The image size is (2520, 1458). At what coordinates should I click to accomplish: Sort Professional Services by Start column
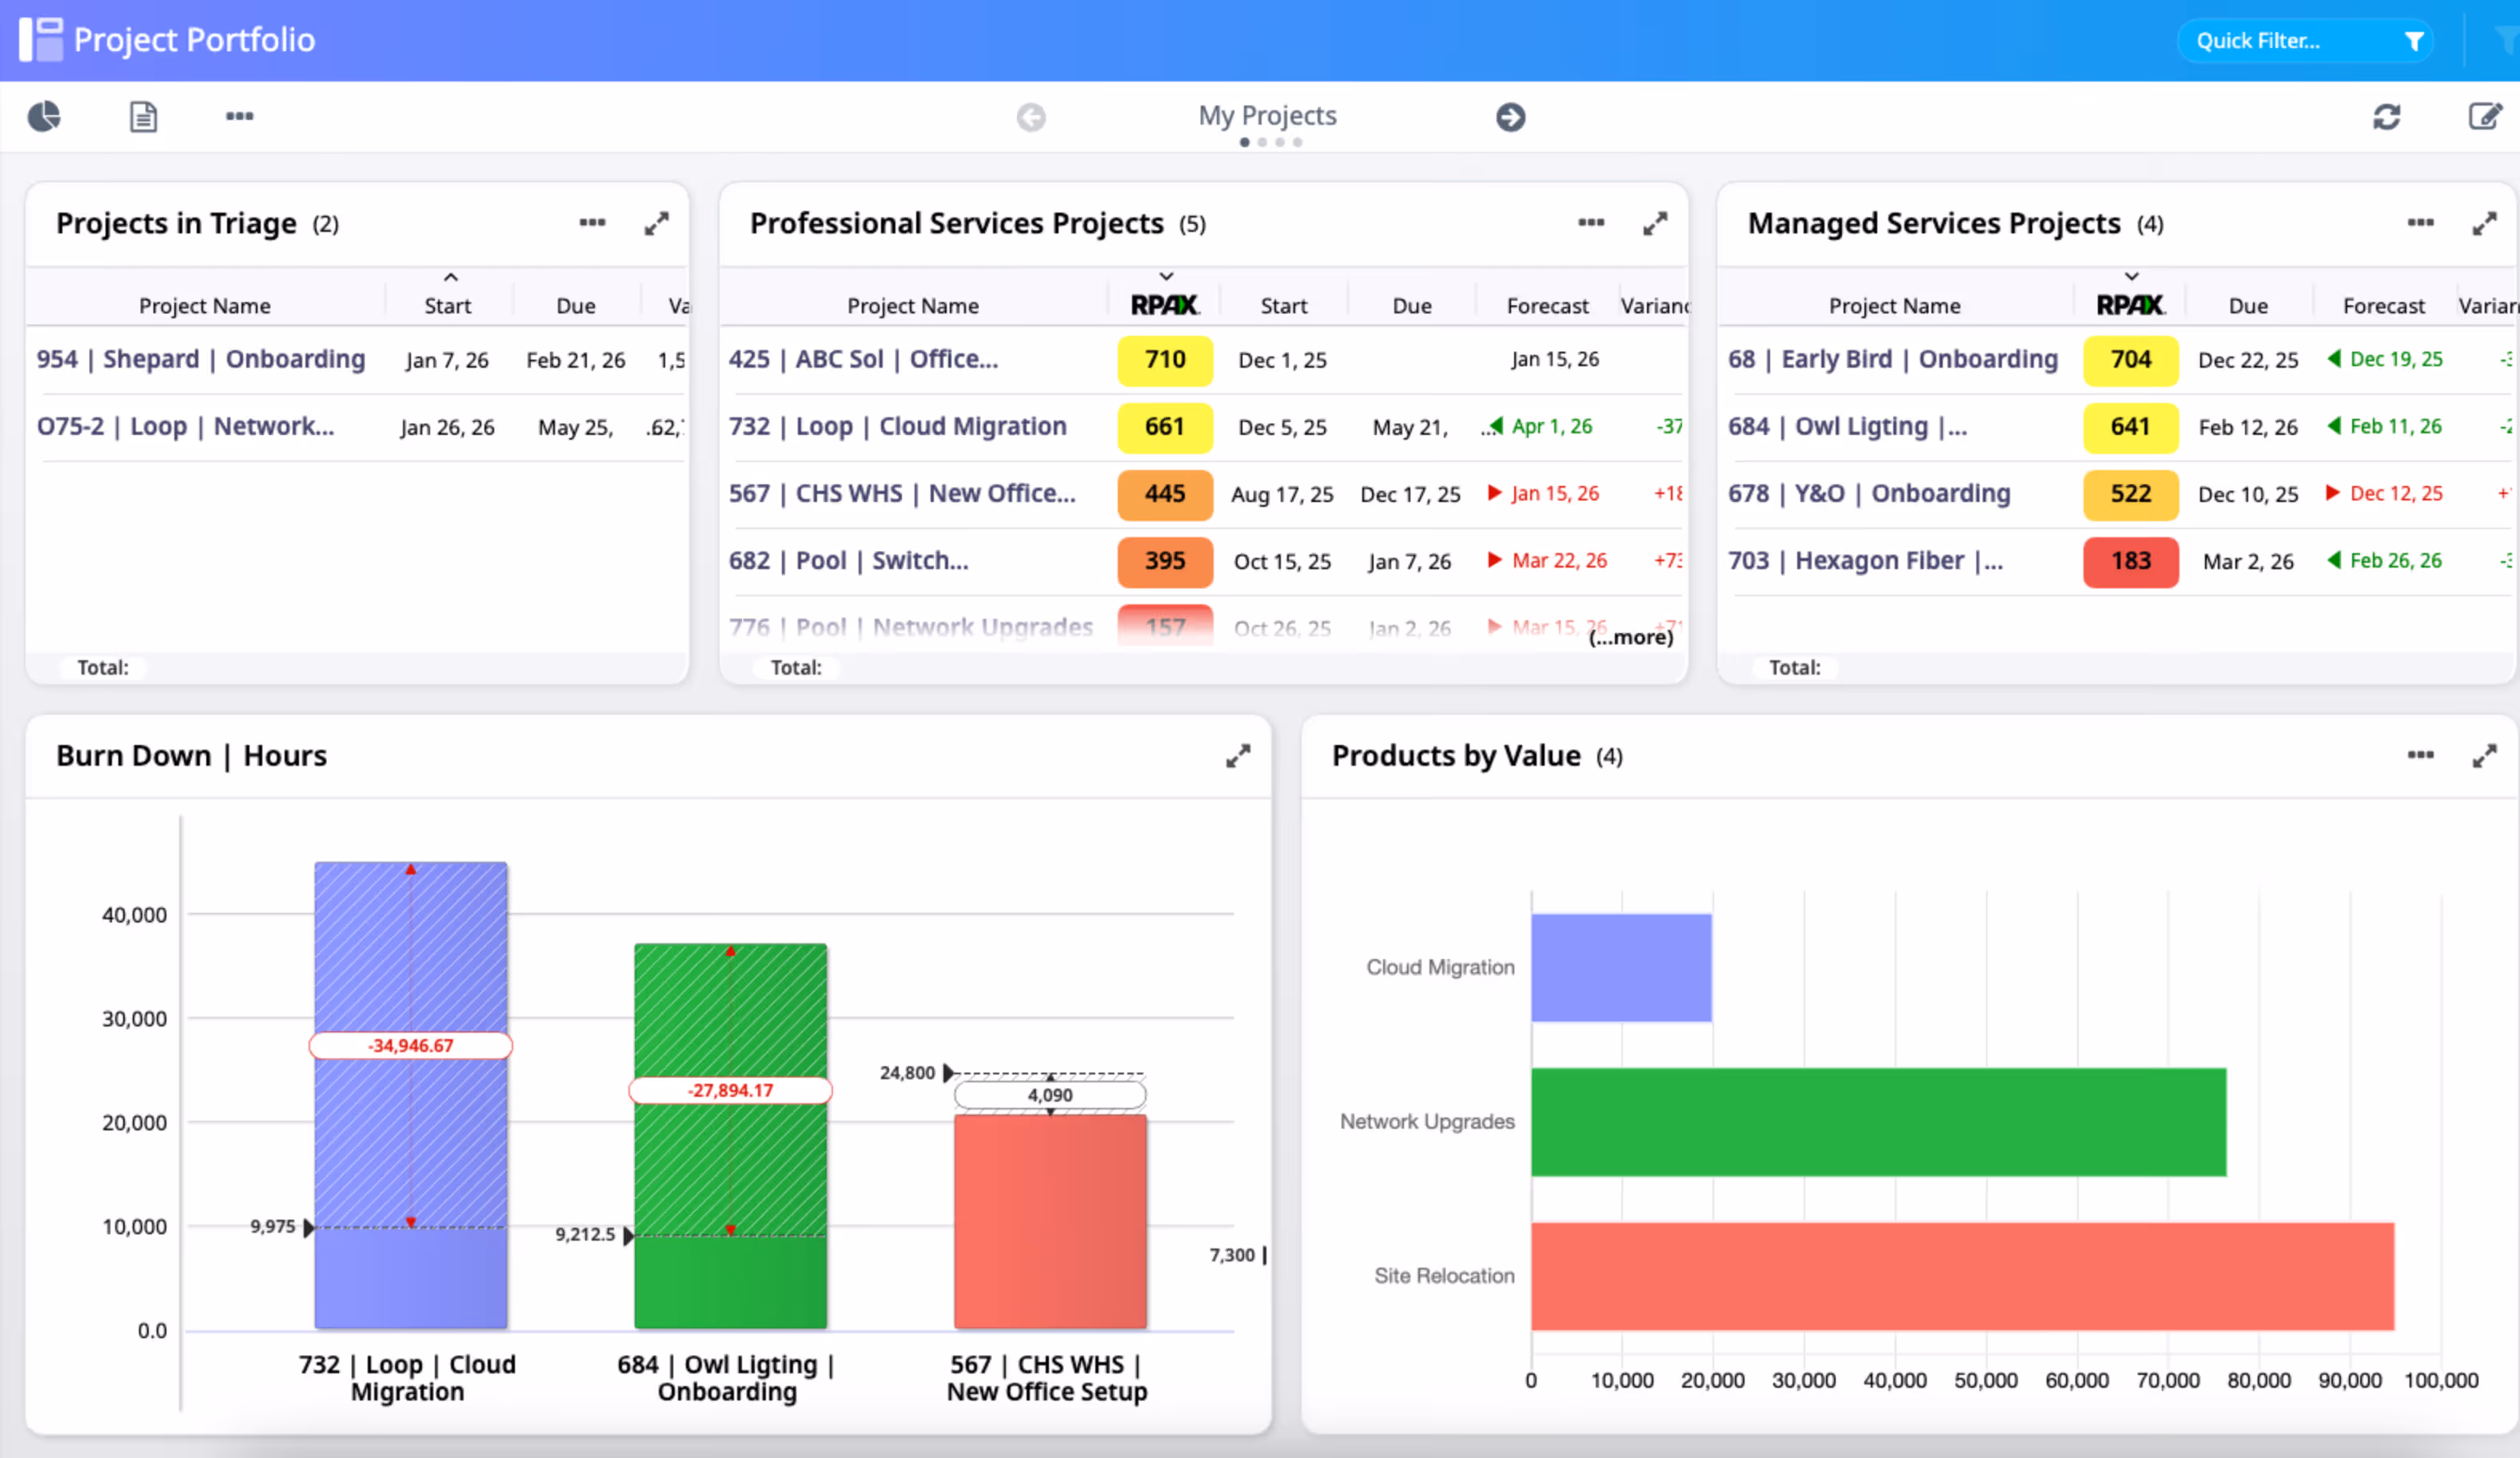pyautogui.click(x=1283, y=306)
